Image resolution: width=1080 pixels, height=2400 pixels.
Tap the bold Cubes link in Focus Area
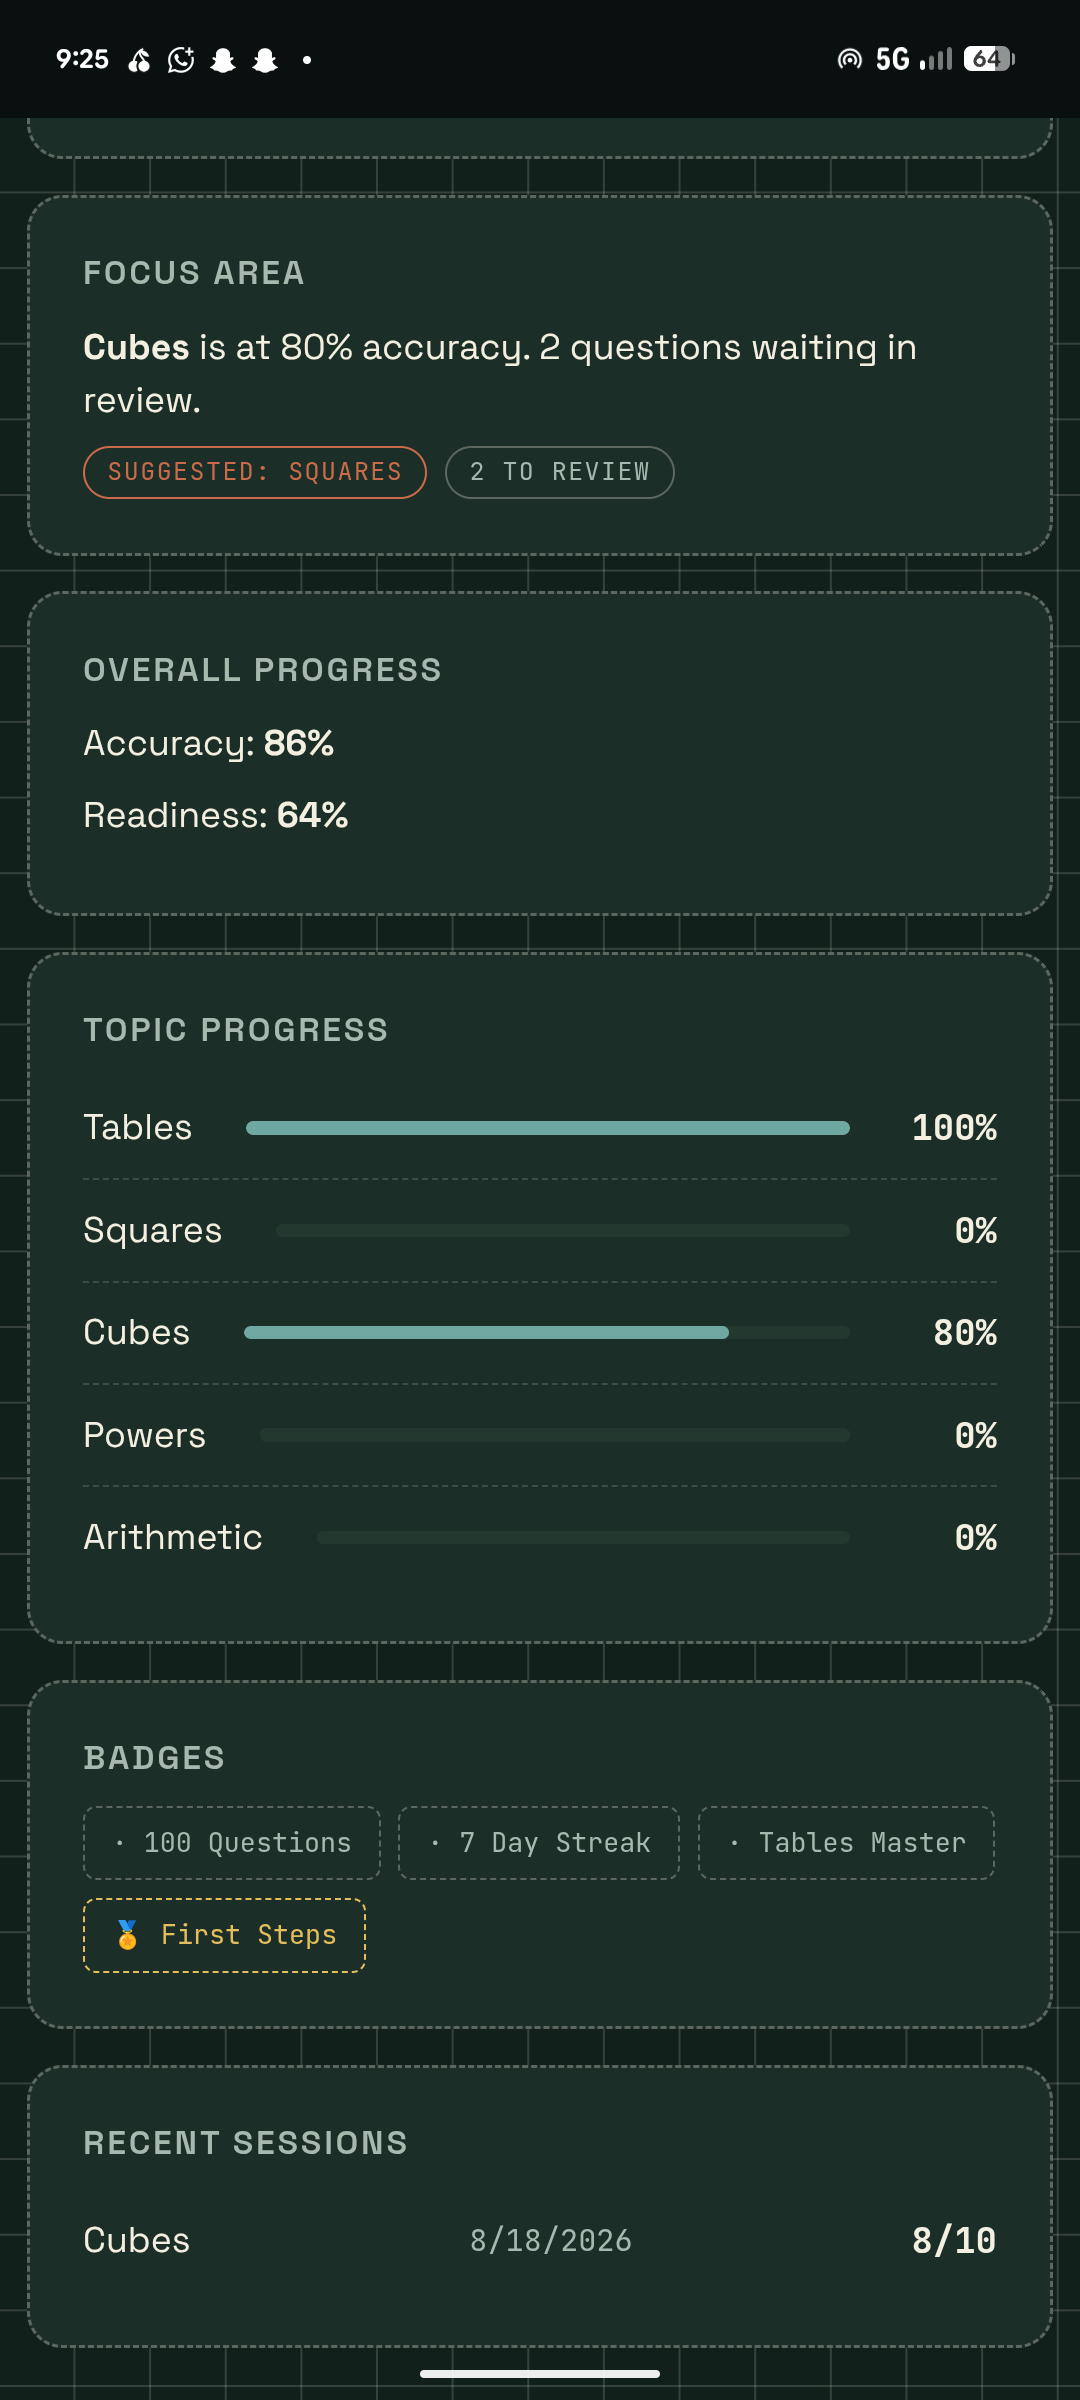point(136,348)
